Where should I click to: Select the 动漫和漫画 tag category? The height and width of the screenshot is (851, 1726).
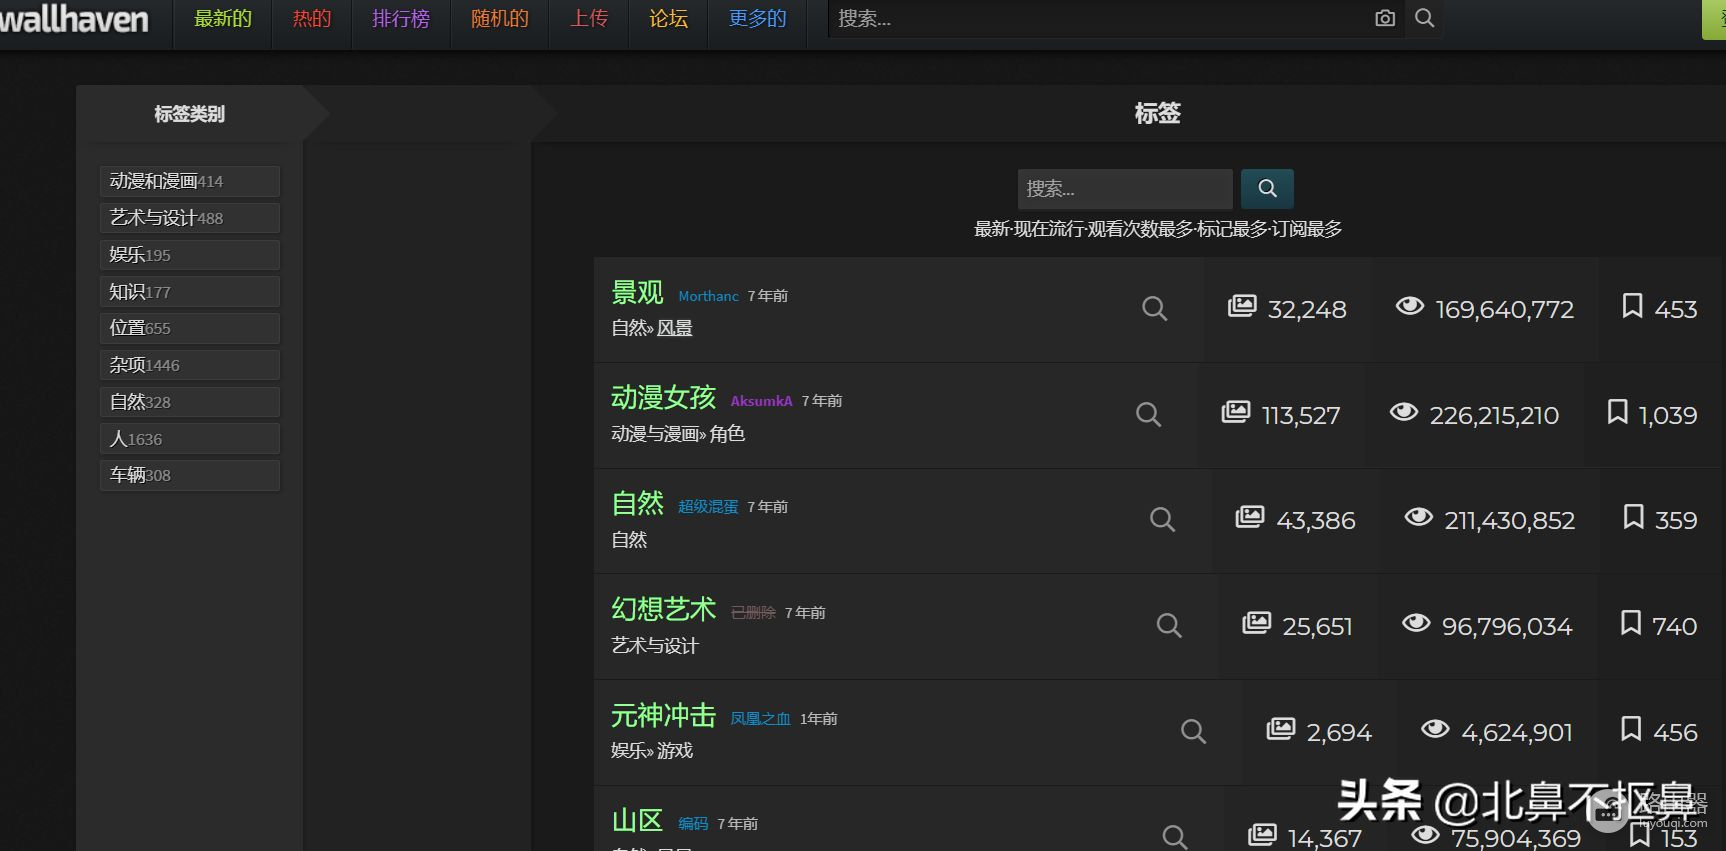(190, 181)
